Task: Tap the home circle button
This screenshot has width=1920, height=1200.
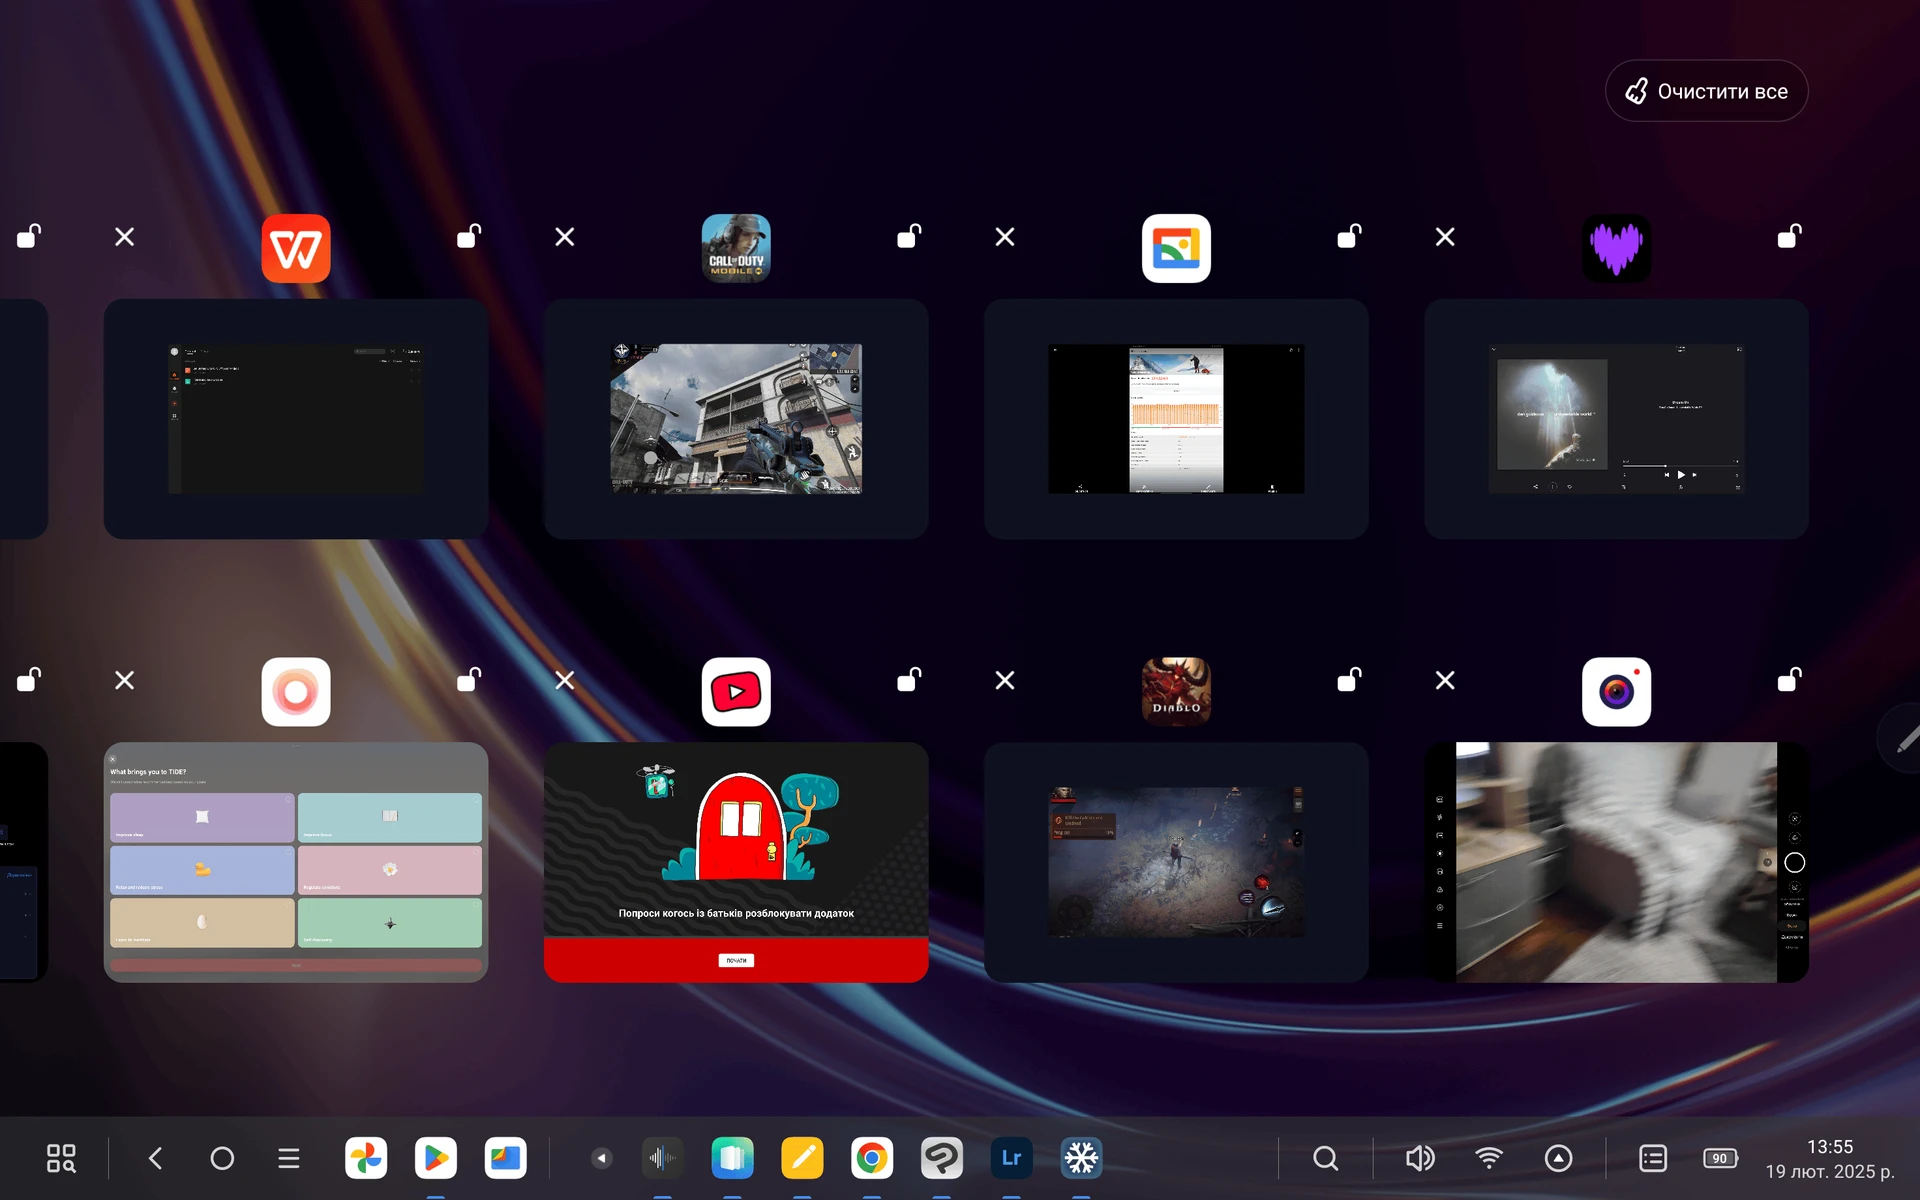Action: (x=222, y=1158)
